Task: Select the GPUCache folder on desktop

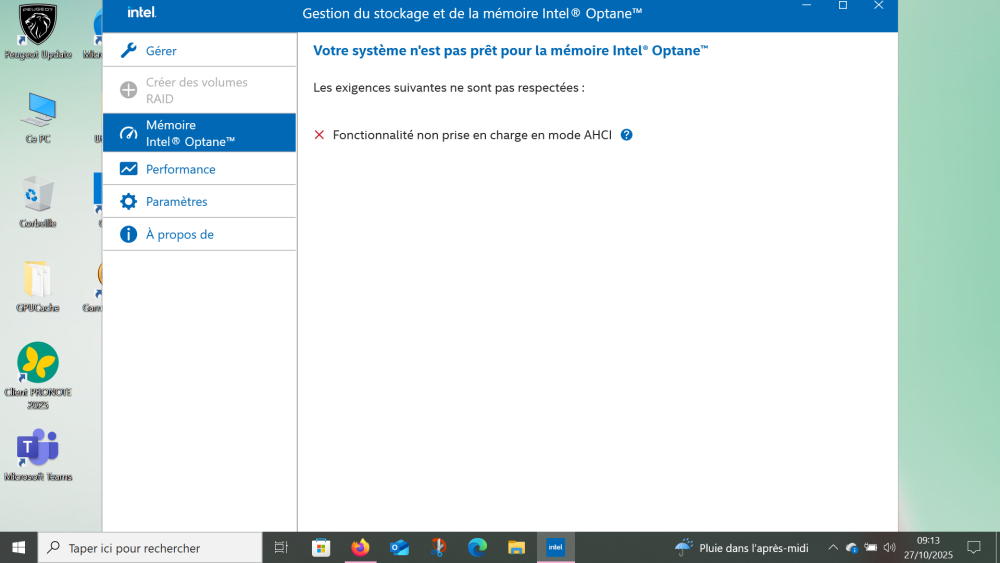Action: (38, 286)
